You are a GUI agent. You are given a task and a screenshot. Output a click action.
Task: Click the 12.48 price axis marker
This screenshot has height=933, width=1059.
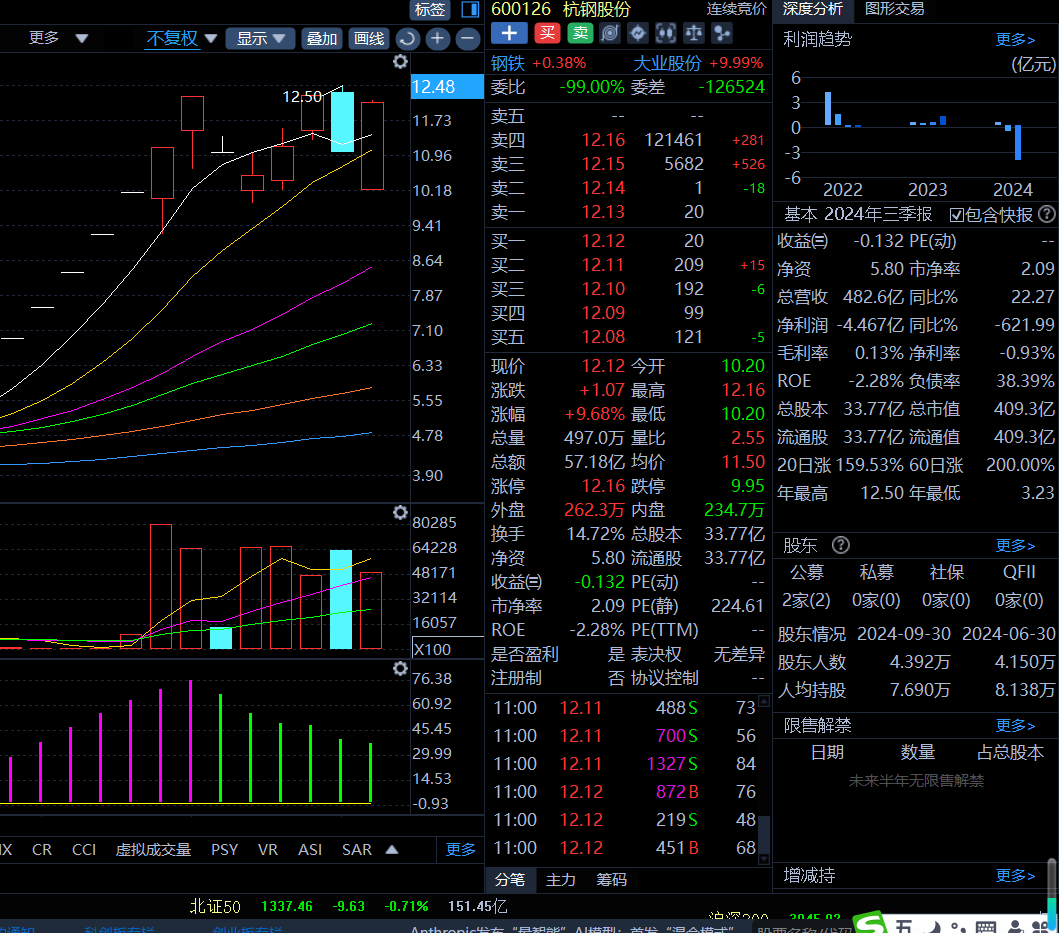446,86
